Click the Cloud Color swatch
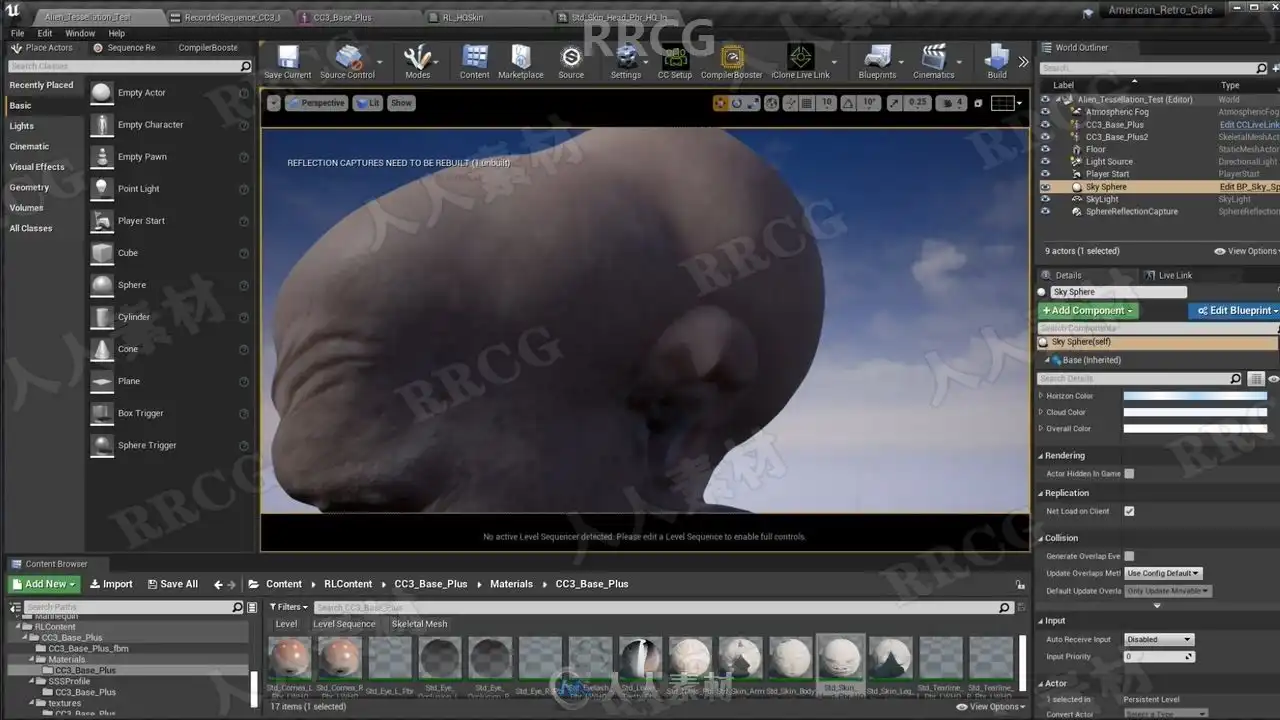This screenshot has height=720, width=1280. [1195, 412]
